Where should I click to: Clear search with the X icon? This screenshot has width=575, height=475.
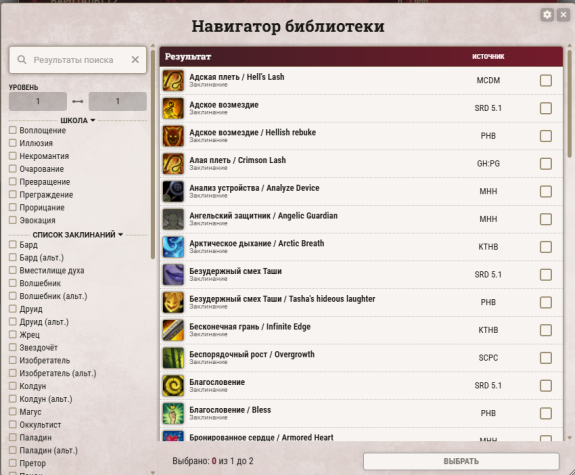(135, 60)
